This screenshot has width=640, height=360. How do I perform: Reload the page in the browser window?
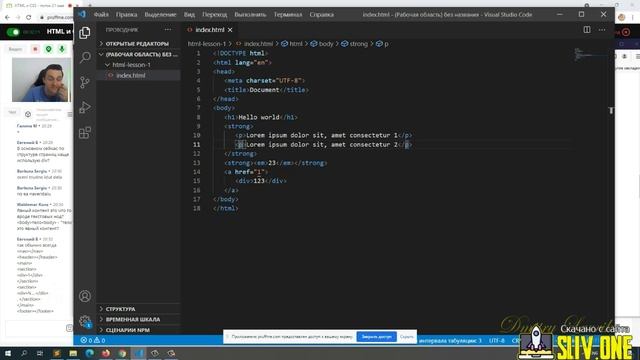coord(28,18)
